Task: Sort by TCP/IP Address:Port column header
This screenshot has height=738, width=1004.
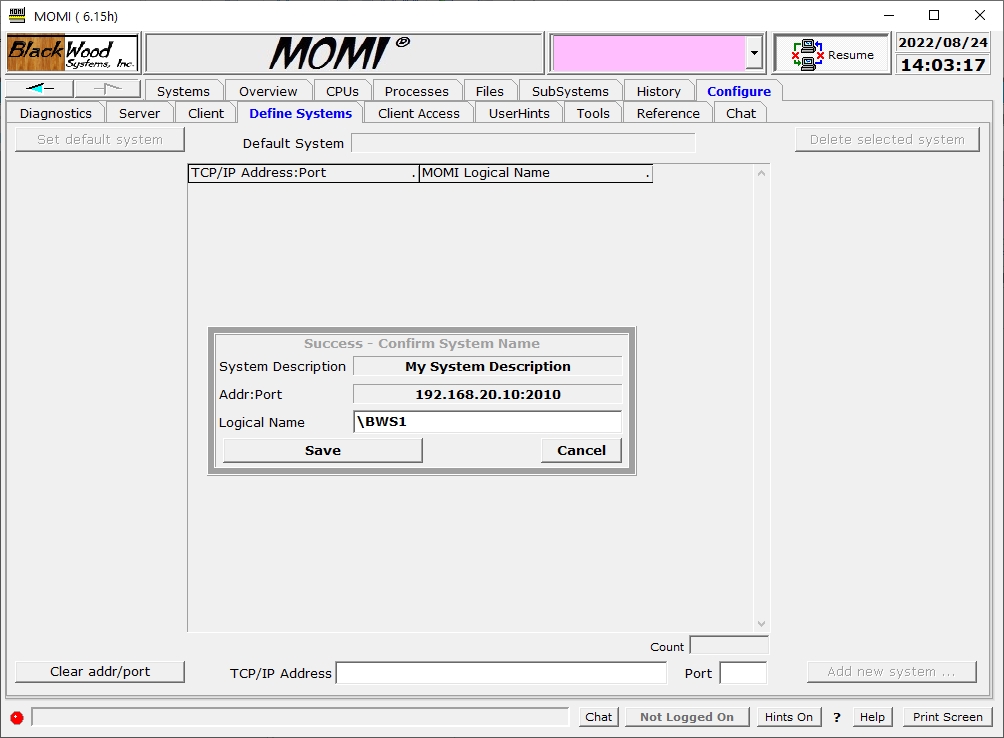Action: (x=304, y=173)
